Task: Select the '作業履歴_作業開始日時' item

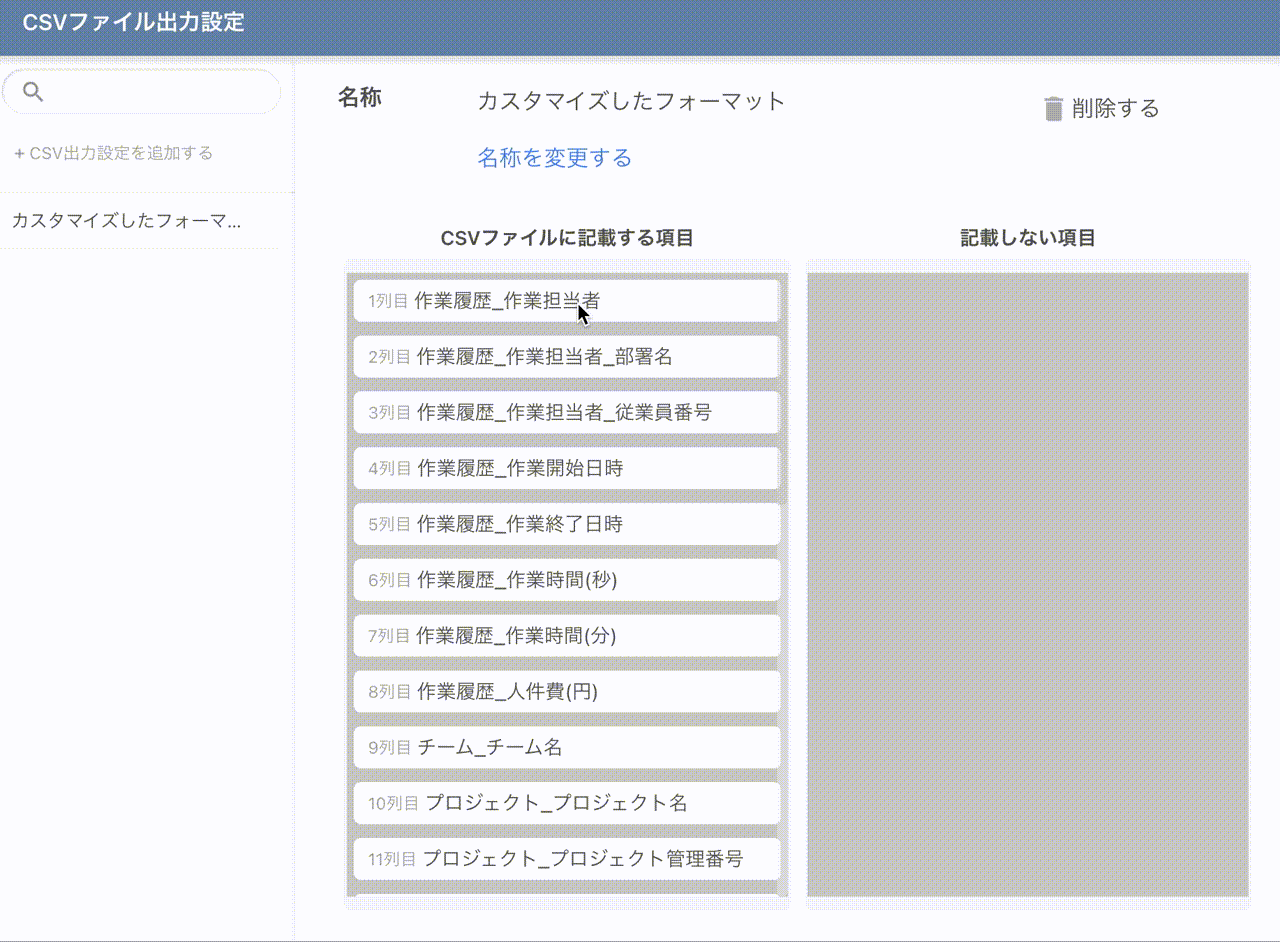Action: click(566, 468)
